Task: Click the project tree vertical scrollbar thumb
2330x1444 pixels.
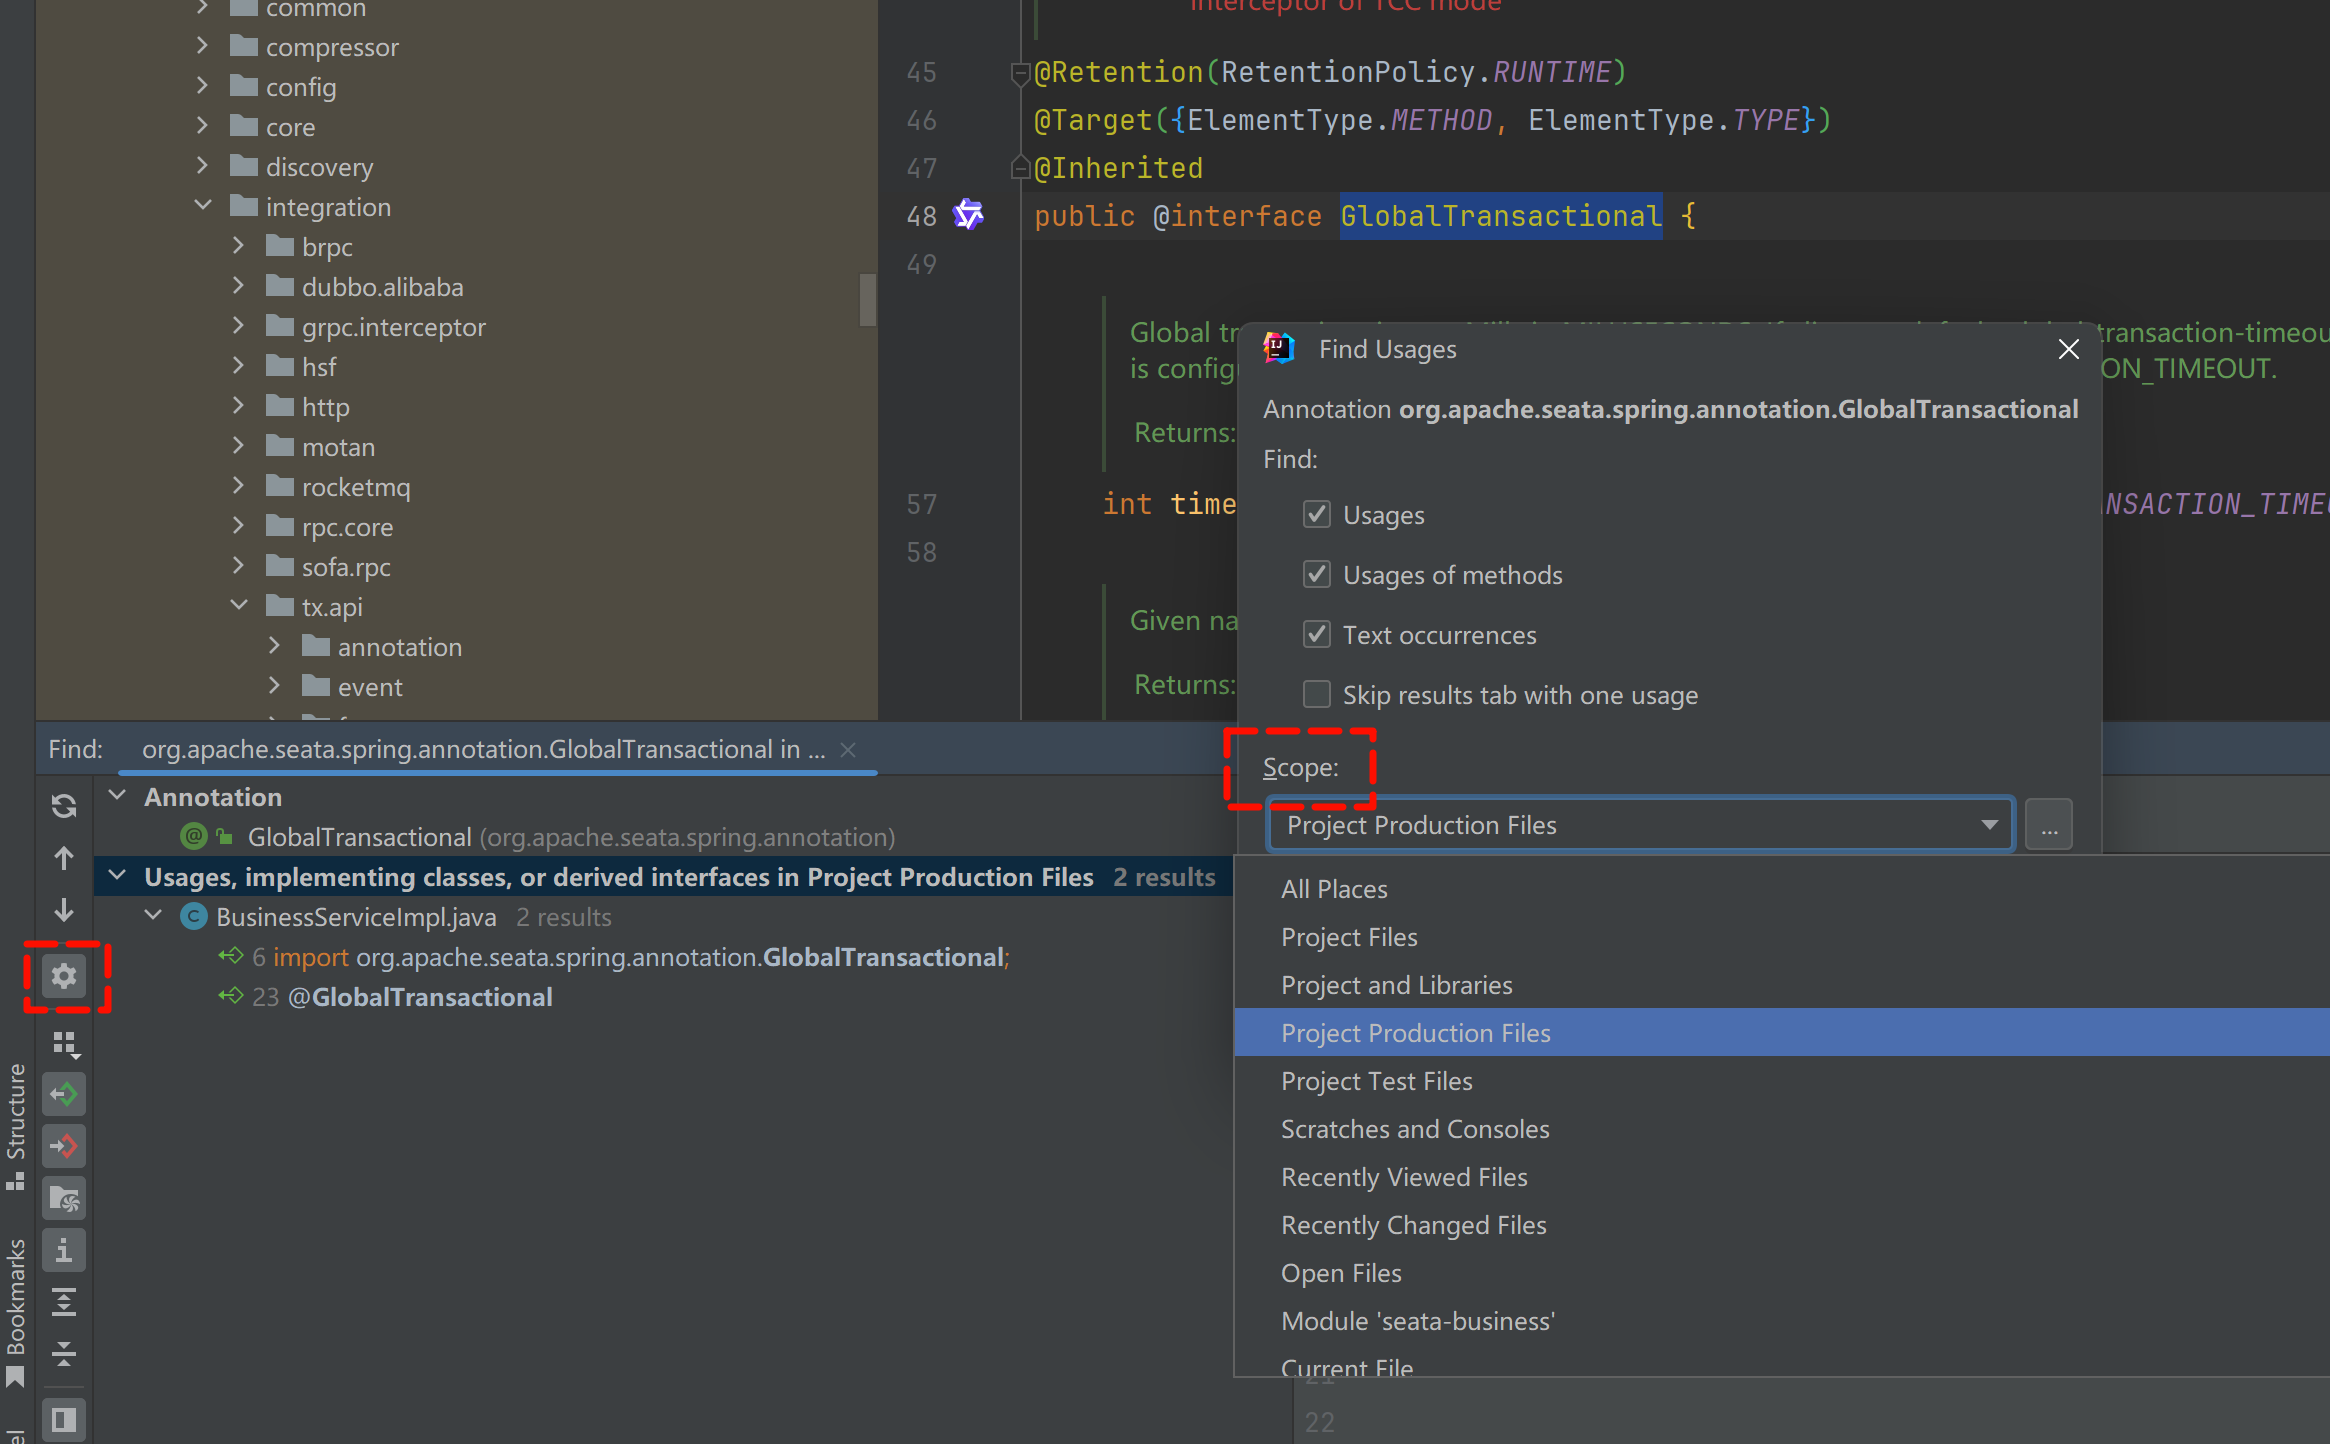Action: (x=867, y=299)
